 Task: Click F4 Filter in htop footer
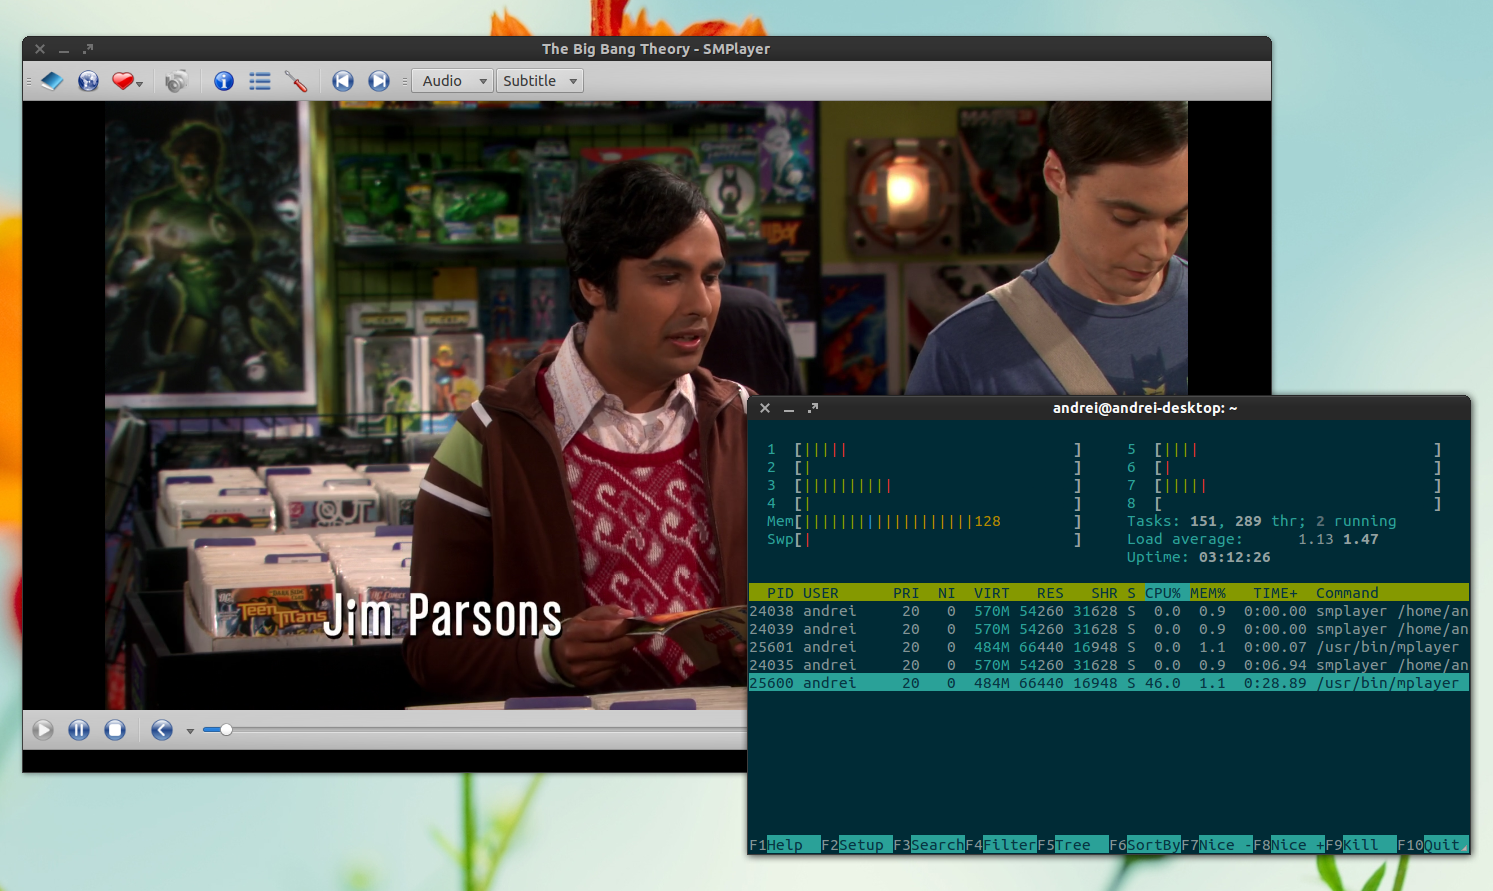1001,845
